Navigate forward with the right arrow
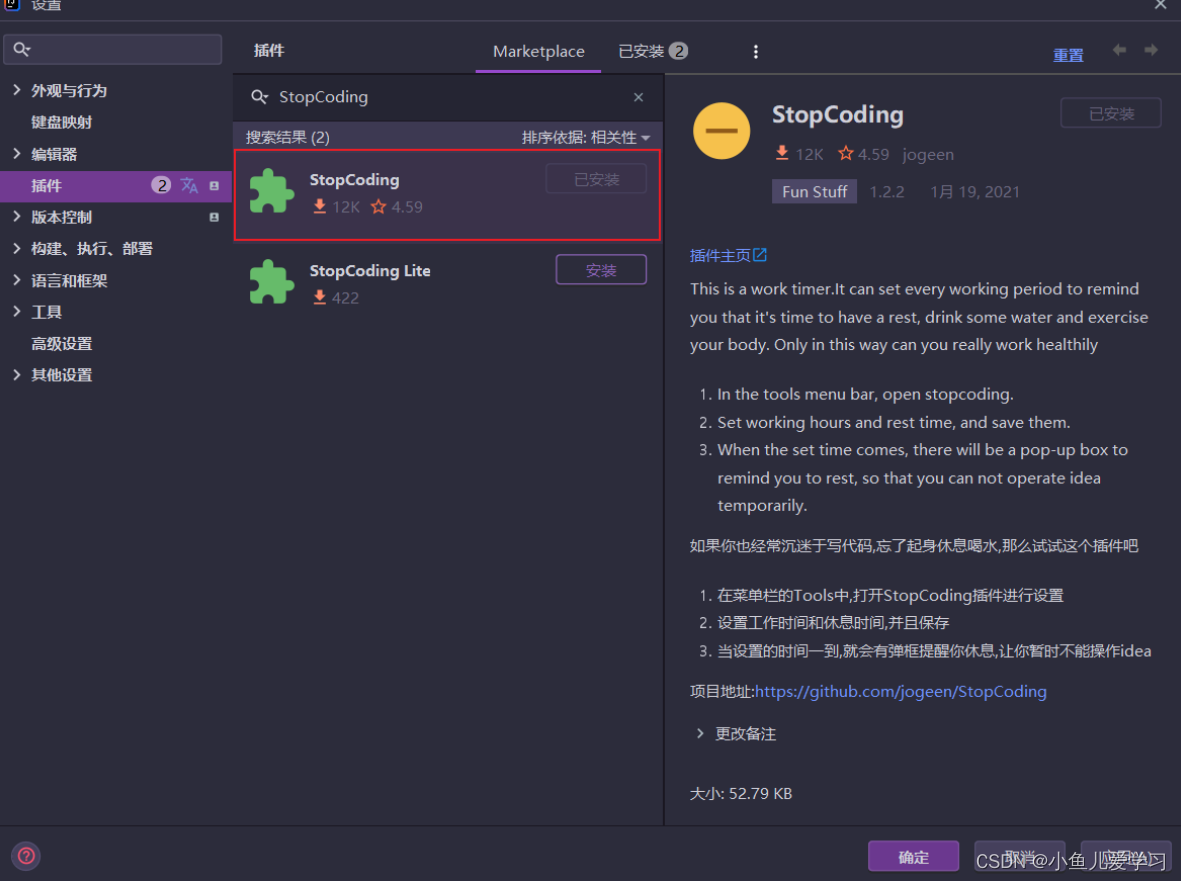 [x=1151, y=50]
